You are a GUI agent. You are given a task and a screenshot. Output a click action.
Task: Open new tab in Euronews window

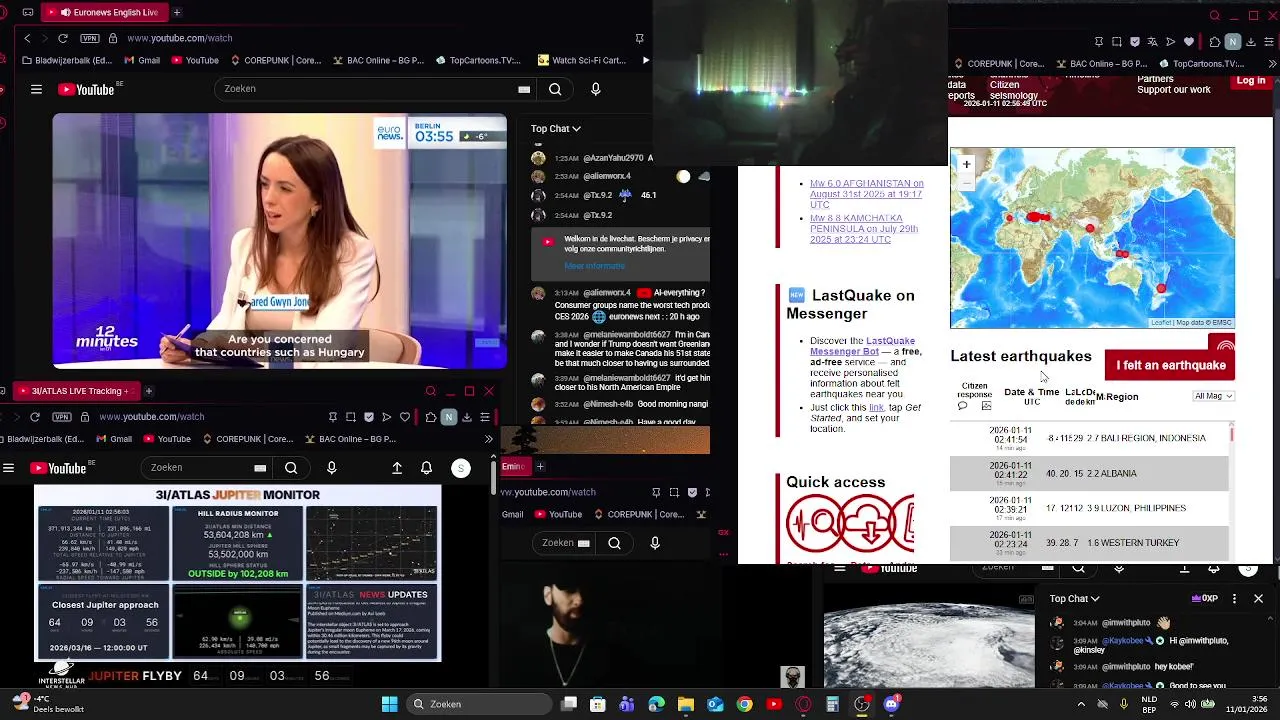177,12
